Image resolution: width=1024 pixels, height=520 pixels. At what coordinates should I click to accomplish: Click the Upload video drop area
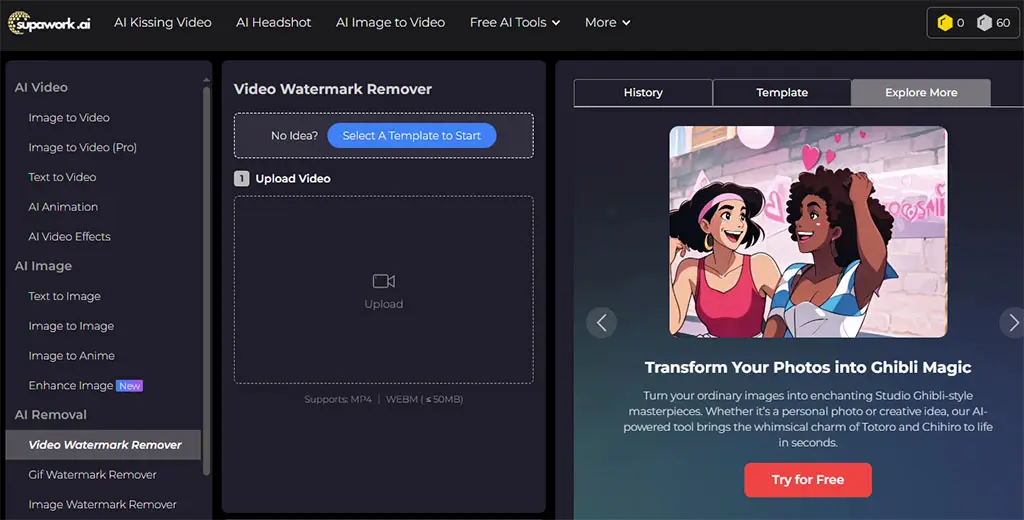coord(383,290)
